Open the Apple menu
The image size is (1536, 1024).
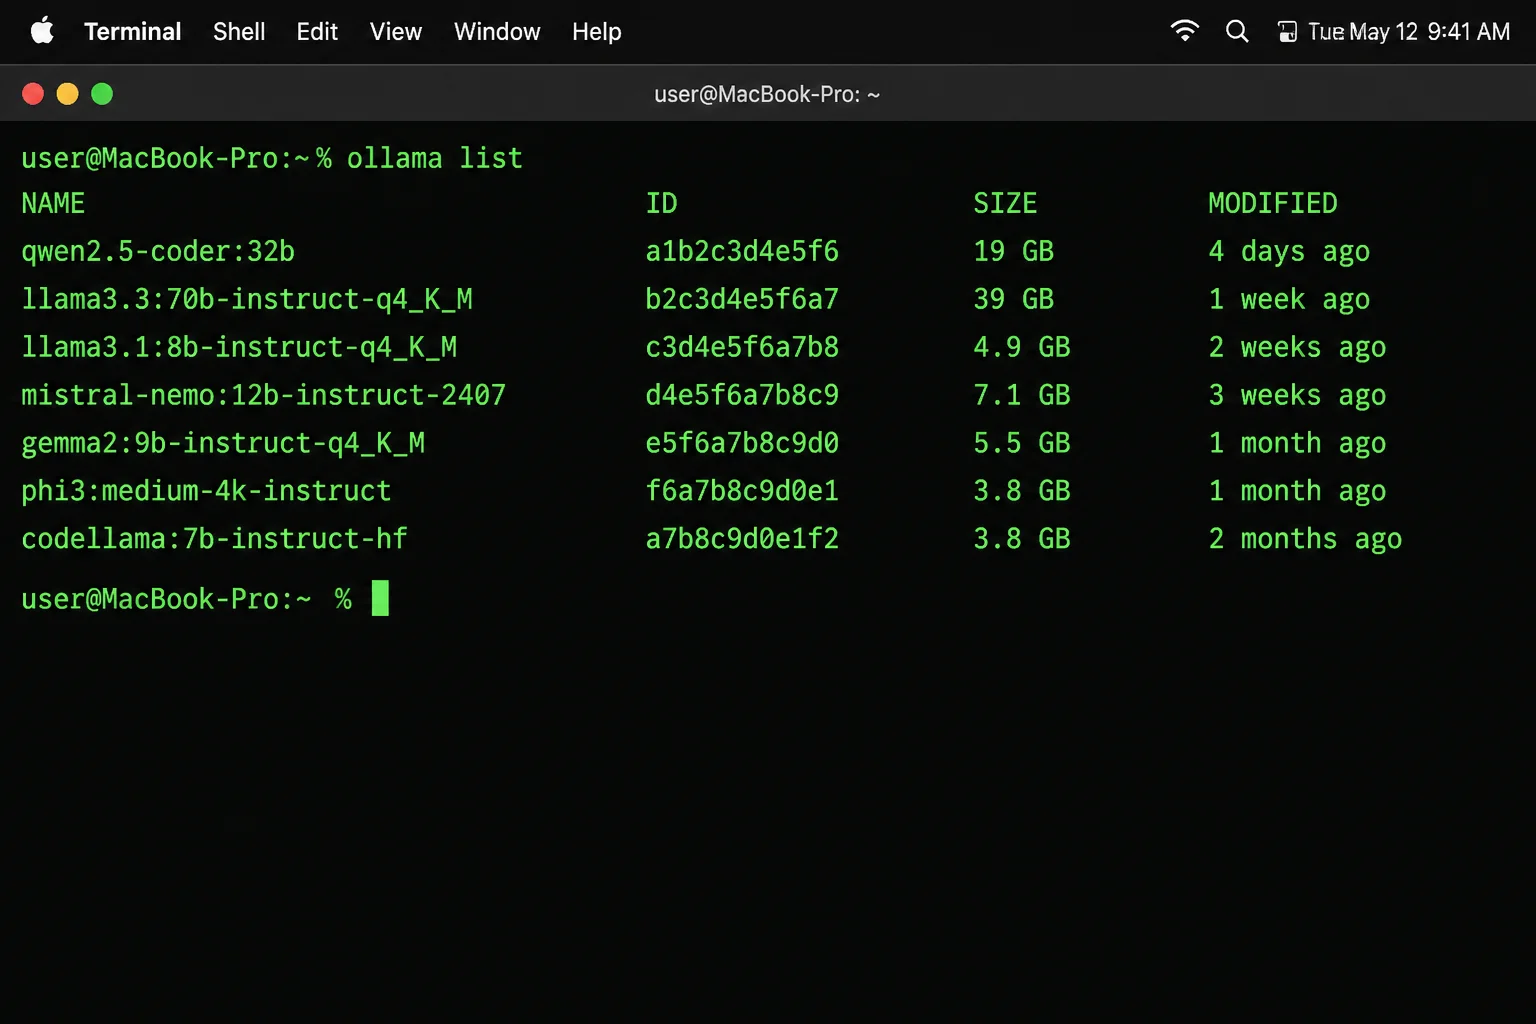pos(42,31)
